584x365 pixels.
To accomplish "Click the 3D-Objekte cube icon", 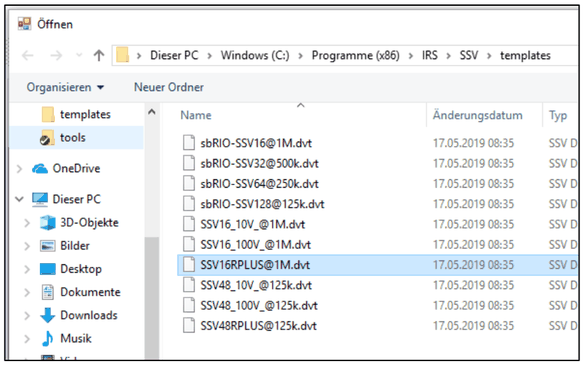I will click(x=47, y=223).
